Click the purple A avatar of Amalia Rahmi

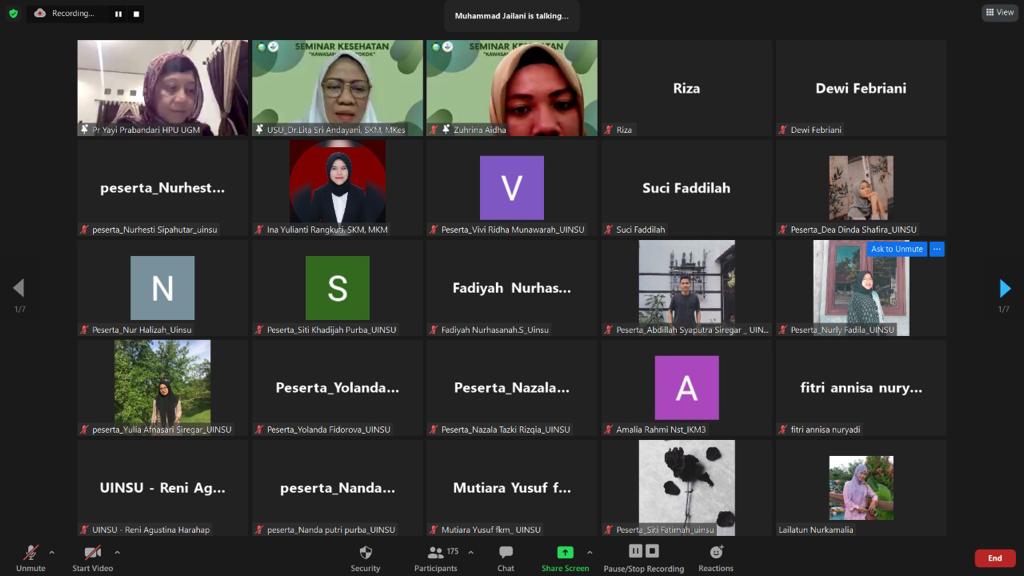point(686,388)
